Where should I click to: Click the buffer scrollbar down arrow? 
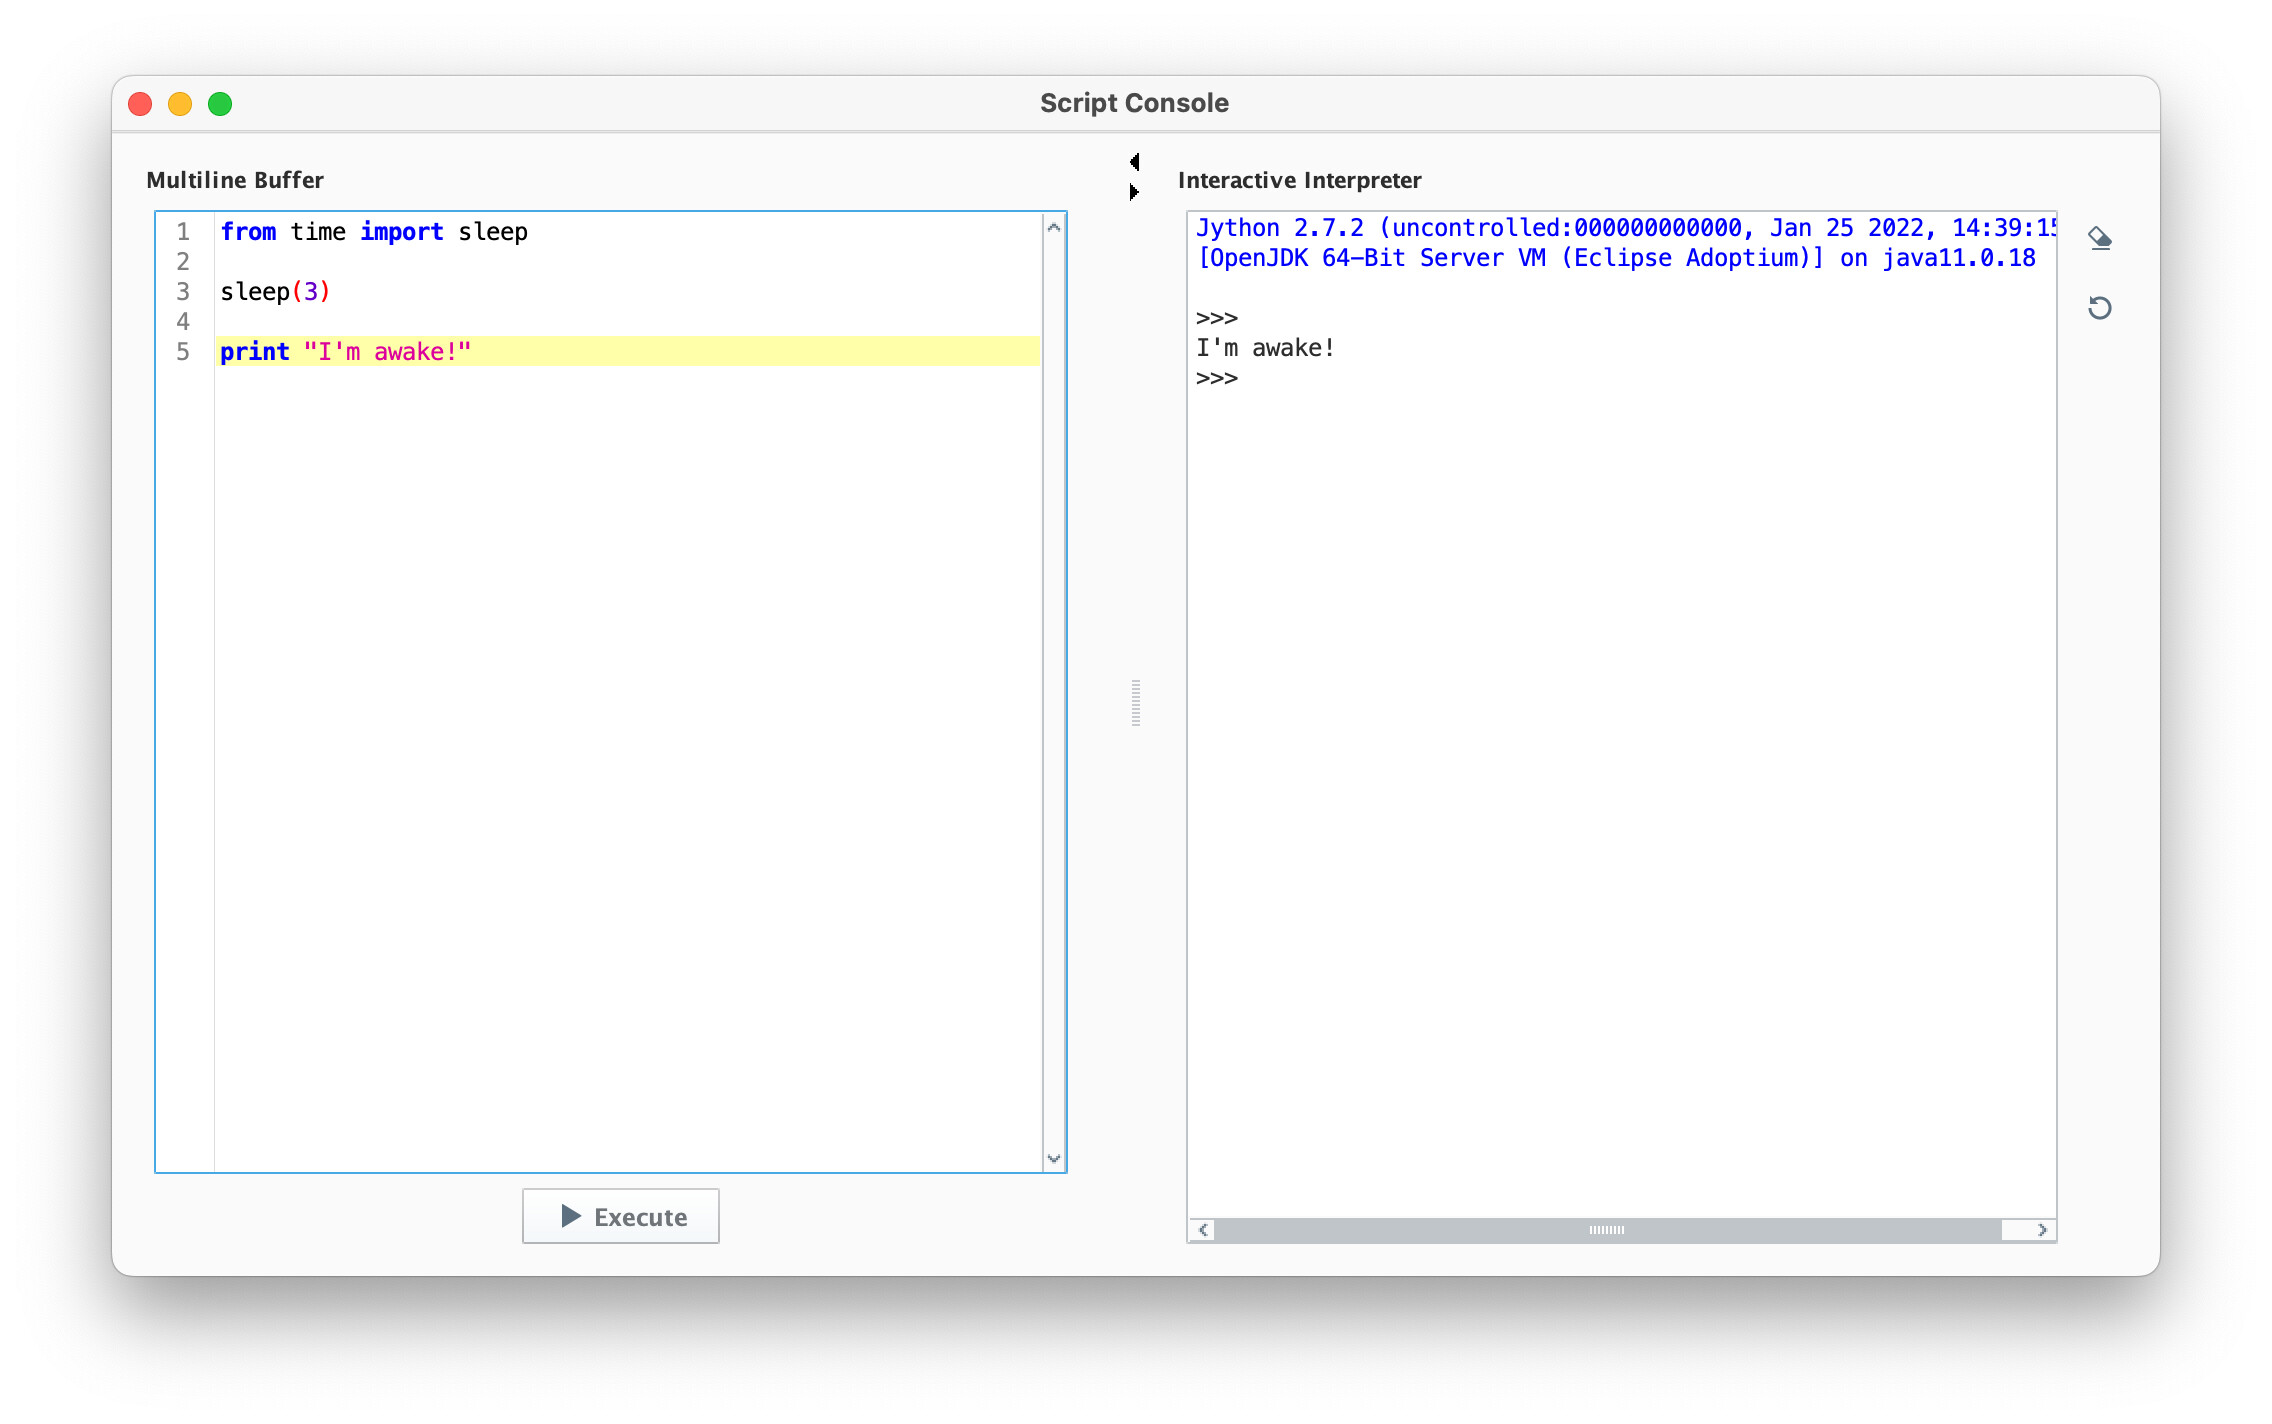point(1053,1158)
